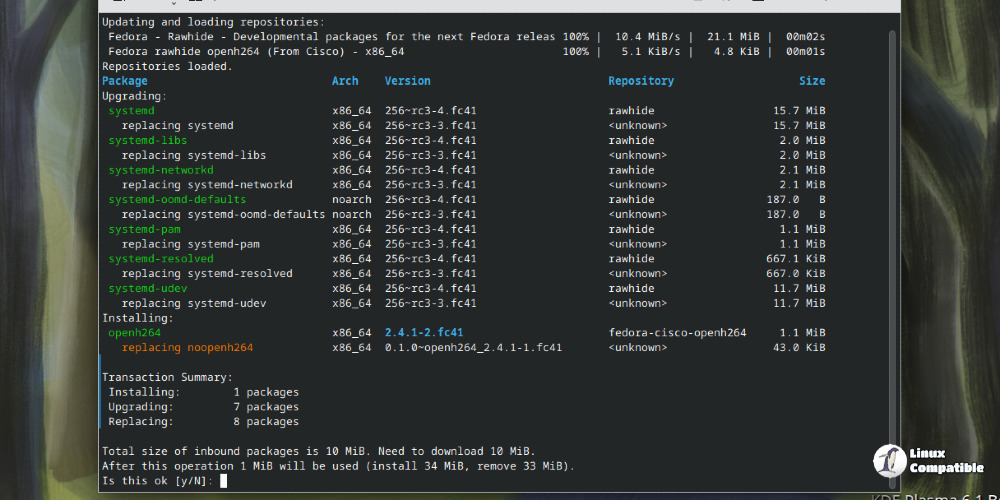Select the Arch column header
The height and width of the screenshot is (500, 1000).
pos(345,81)
